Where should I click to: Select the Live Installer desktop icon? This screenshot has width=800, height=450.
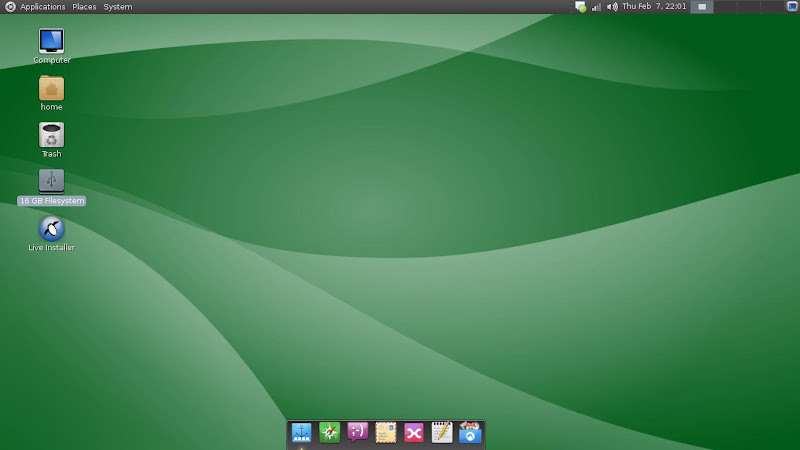coord(51,229)
